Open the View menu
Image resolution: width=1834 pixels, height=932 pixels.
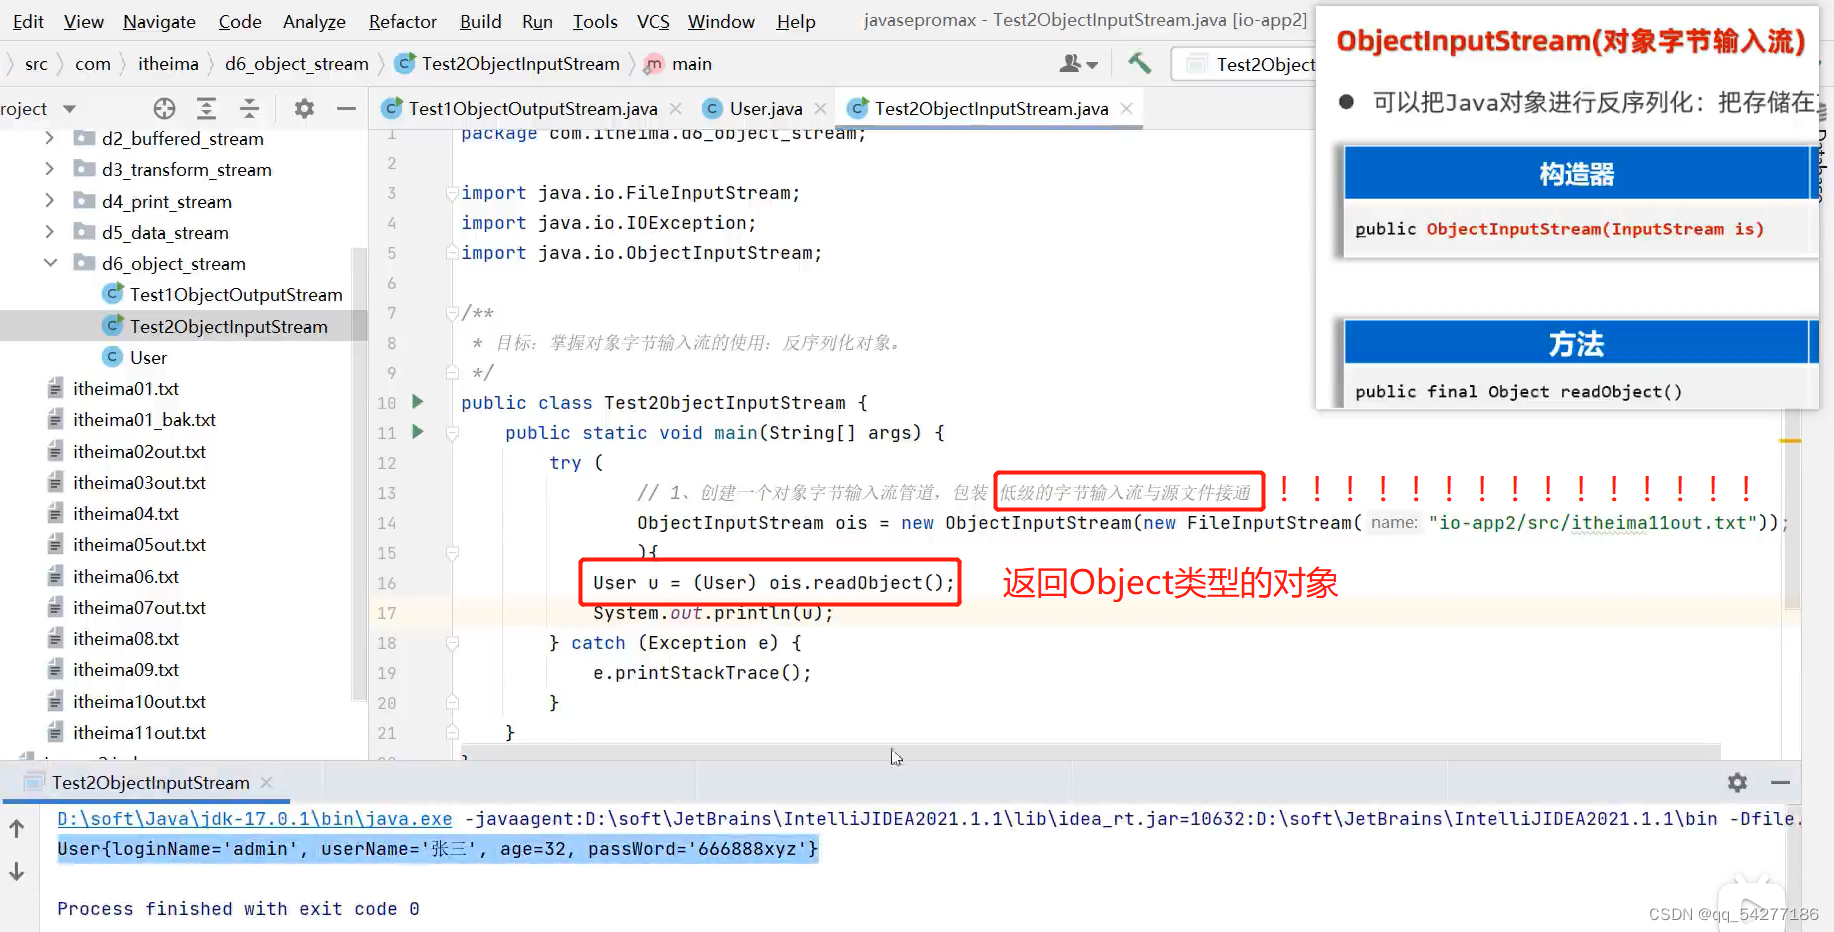click(83, 21)
